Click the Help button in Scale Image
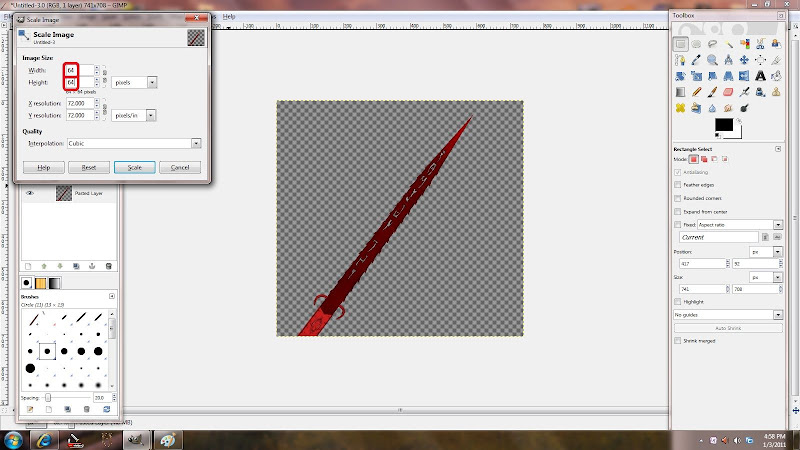The image size is (800, 450). pyautogui.click(x=44, y=167)
